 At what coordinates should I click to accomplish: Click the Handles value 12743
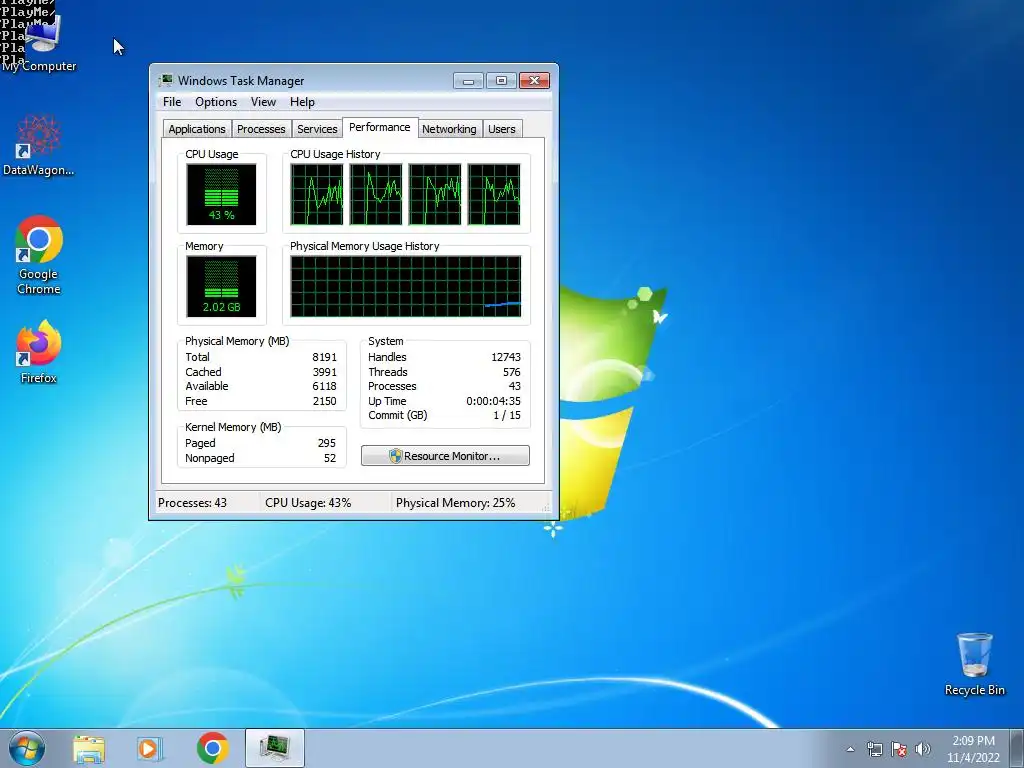506,357
